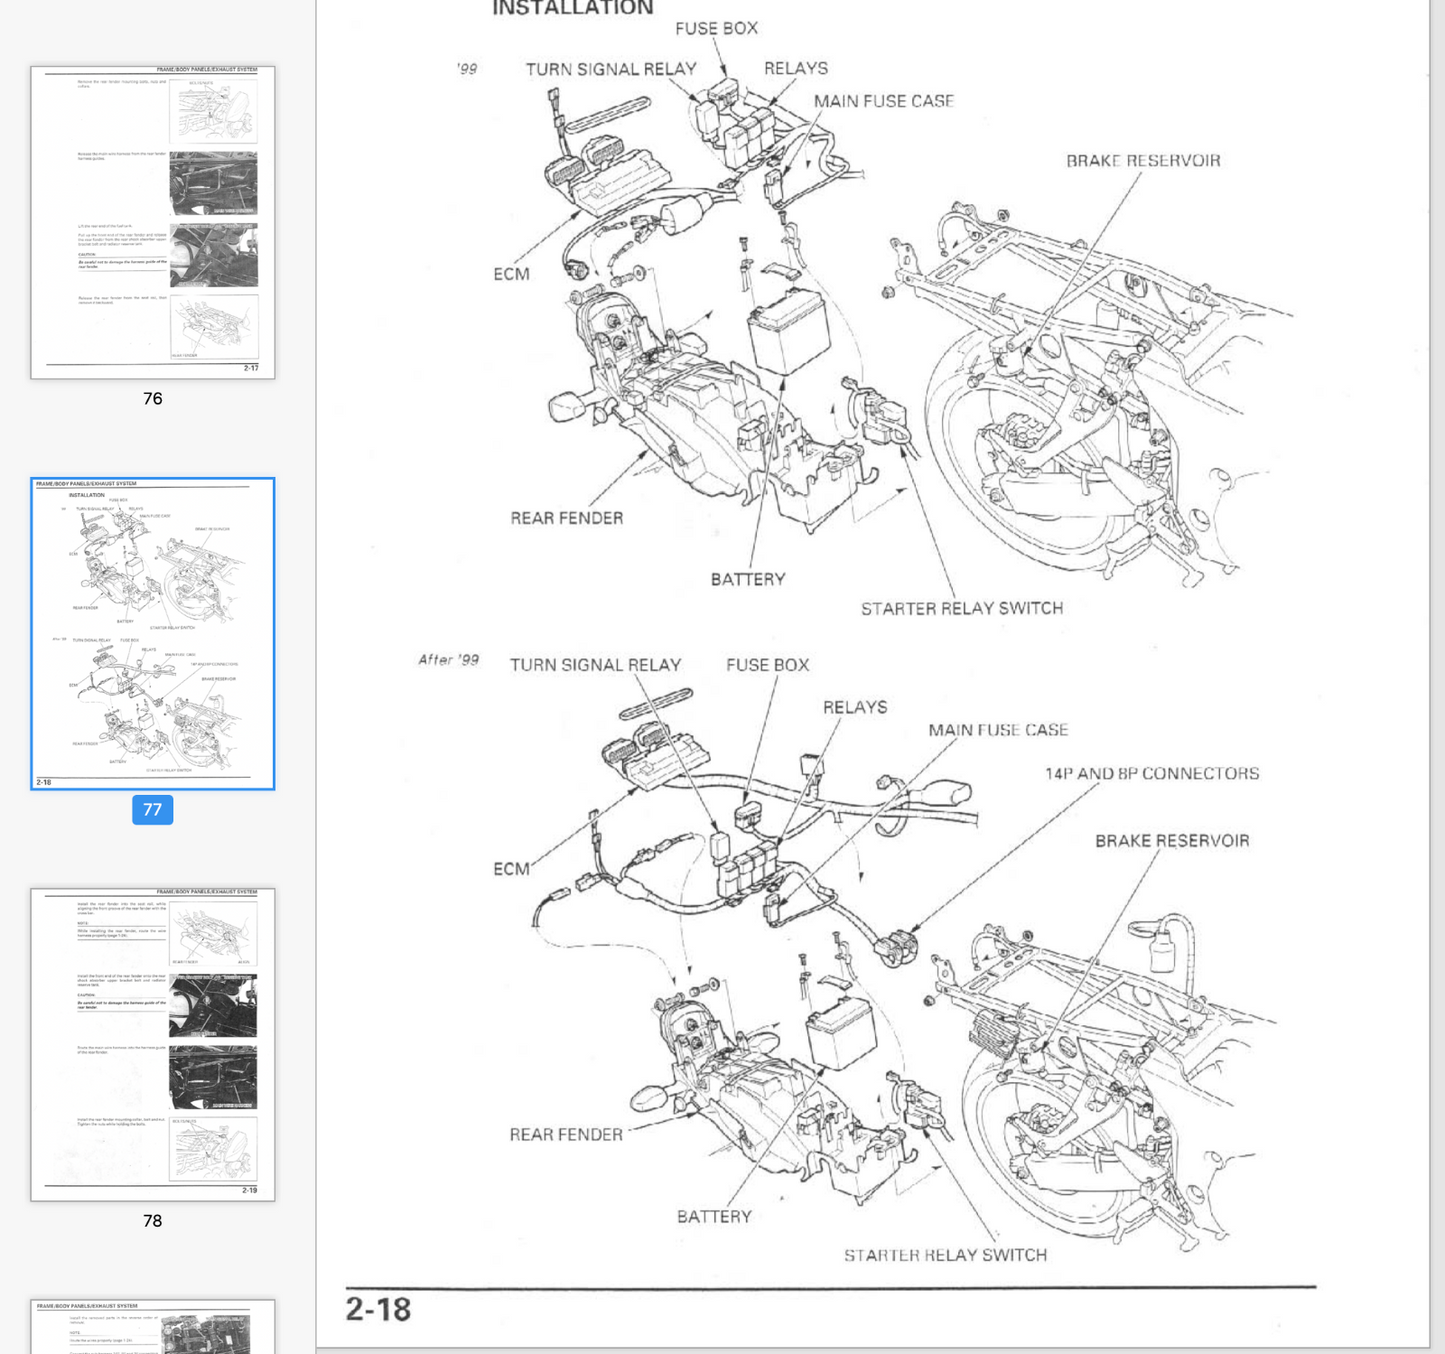The image size is (1445, 1354).
Task: Click REAR FENDER label in lower diagram
Action: click(x=566, y=1135)
